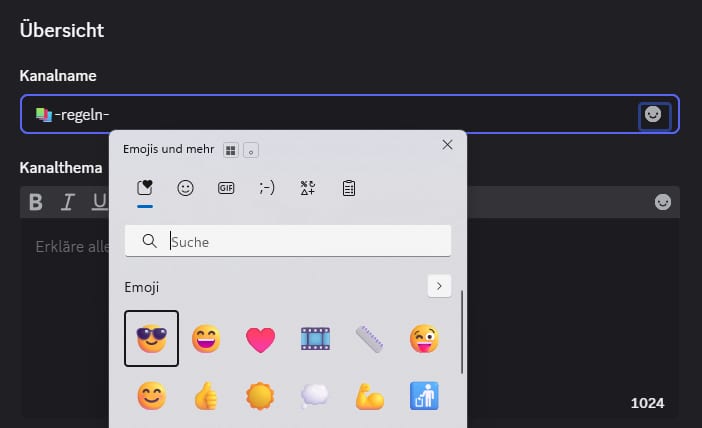Viewport: 702px width, 428px height.
Task: Switch to the GIF tab
Action: tap(226, 188)
